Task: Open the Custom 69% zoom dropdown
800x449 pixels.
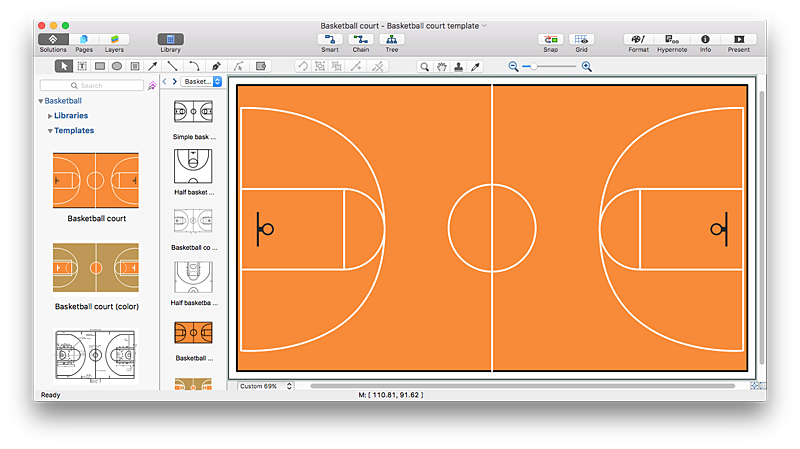Action: [x=266, y=385]
